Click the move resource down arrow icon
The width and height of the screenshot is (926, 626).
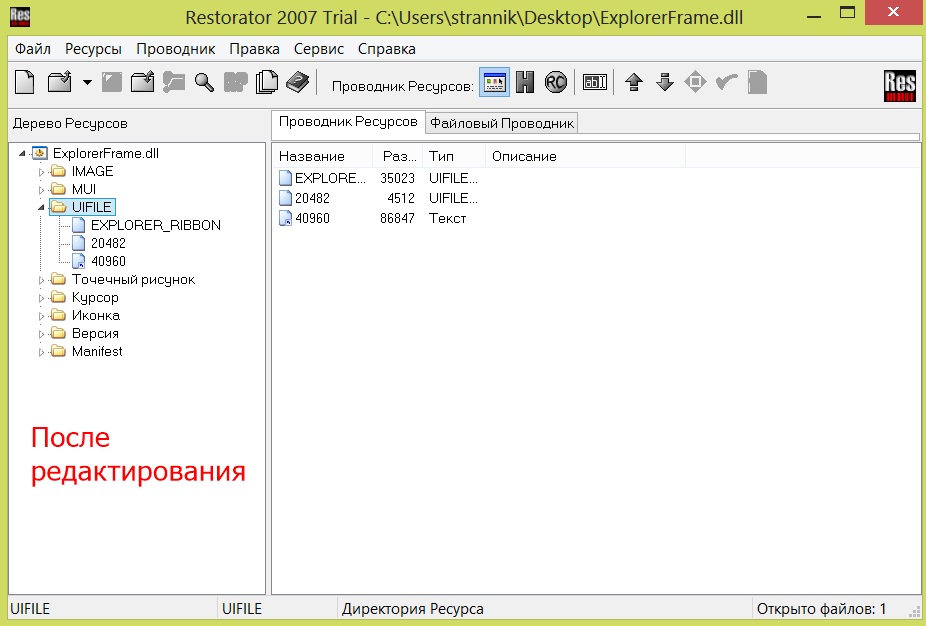[x=664, y=83]
